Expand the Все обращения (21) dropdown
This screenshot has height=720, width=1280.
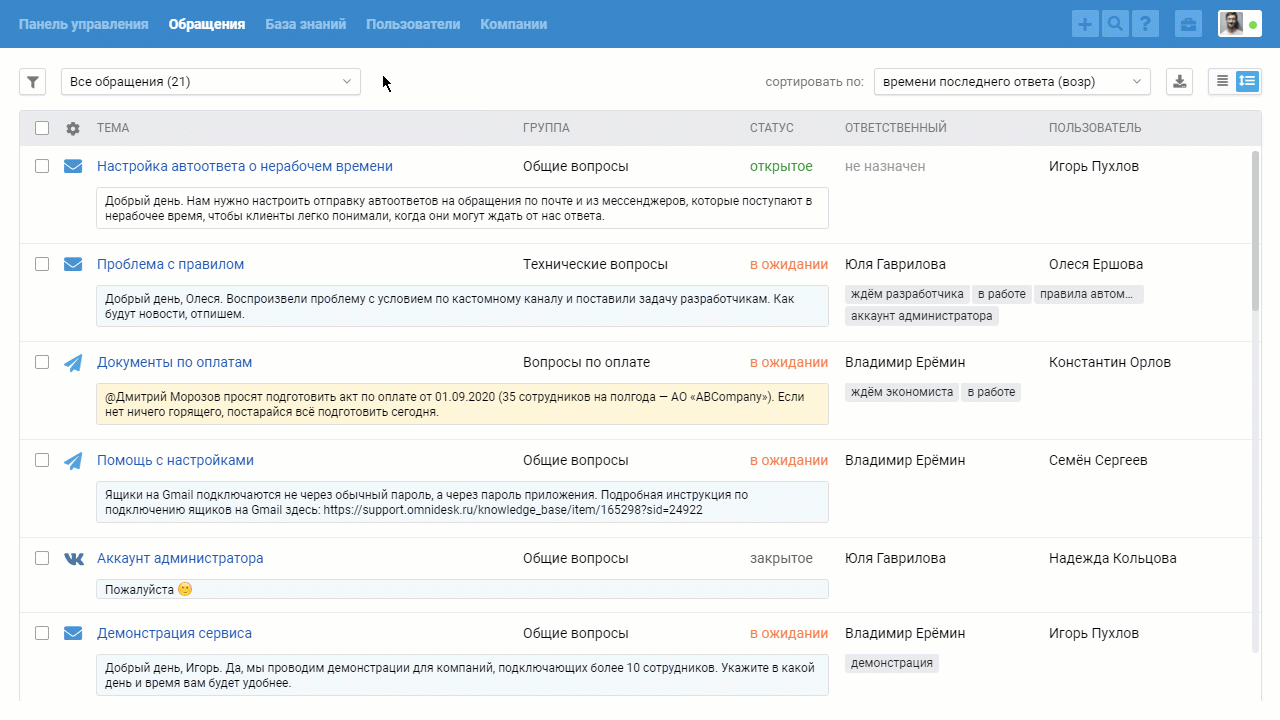(x=211, y=82)
